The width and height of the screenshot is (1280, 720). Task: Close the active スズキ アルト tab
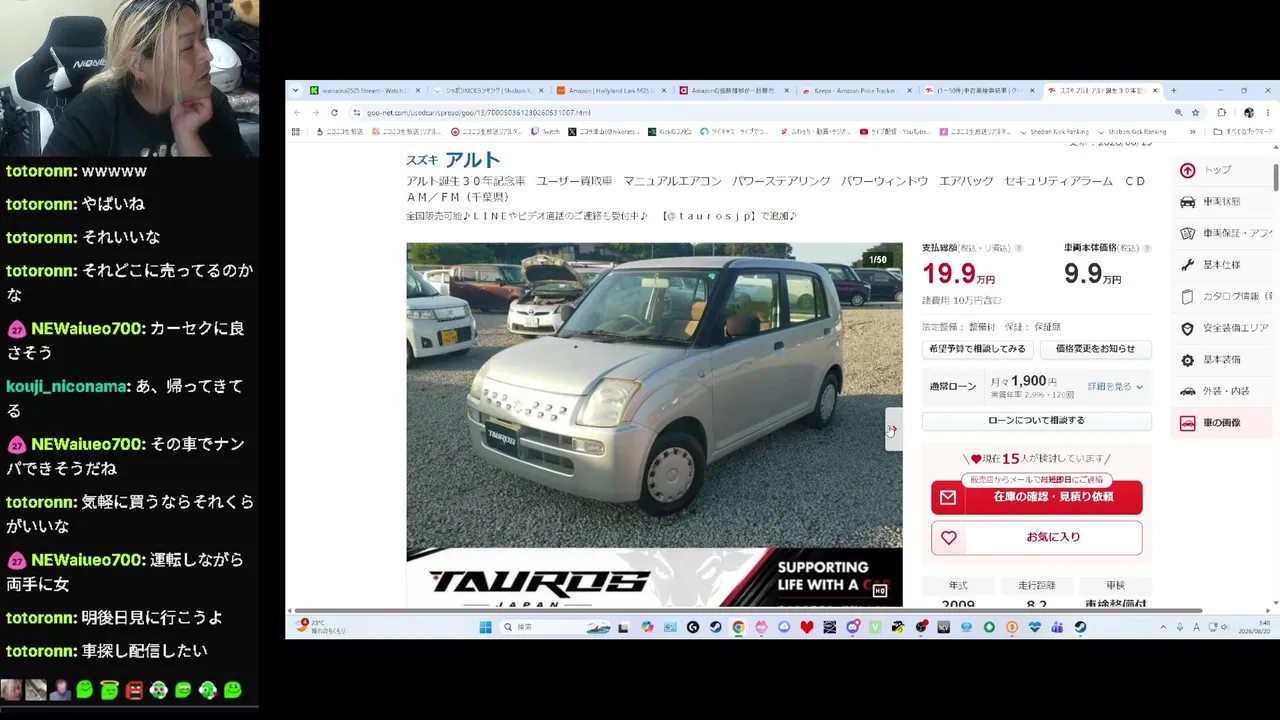pos(1155,90)
